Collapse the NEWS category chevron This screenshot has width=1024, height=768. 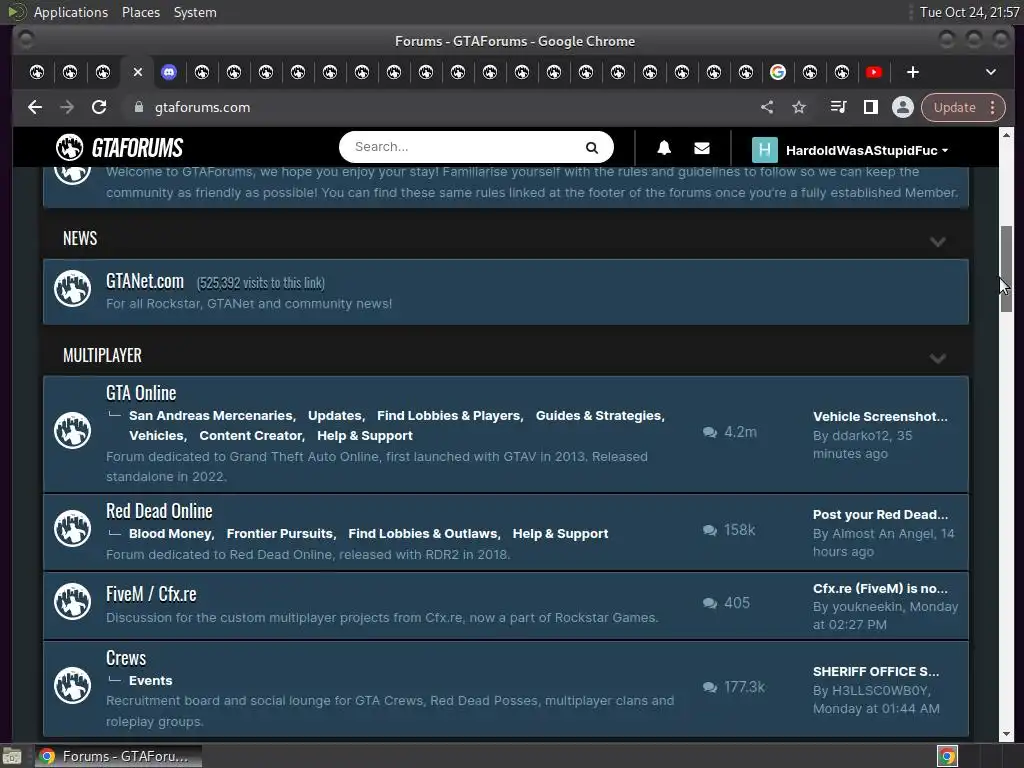pyautogui.click(x=938, y=242)
